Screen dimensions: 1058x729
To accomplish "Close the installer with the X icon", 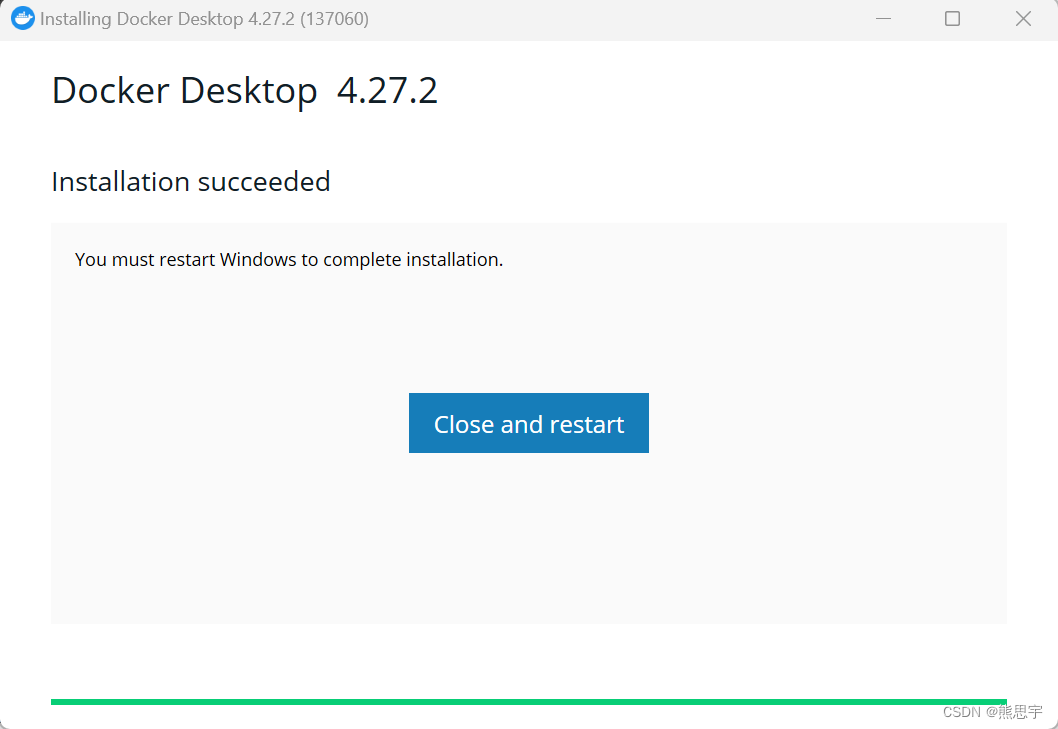I will pyautogui.click(x=1023, y=18).
